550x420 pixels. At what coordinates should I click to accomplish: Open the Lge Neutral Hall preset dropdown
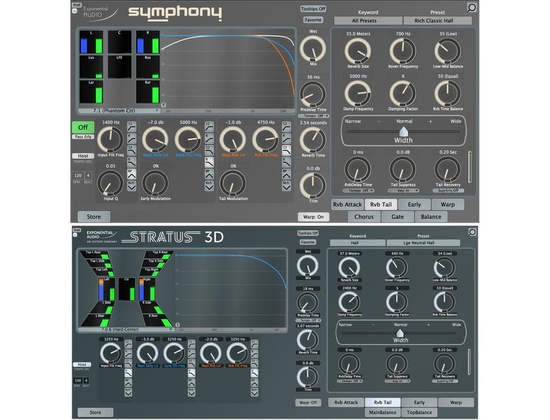click(423, 243)
